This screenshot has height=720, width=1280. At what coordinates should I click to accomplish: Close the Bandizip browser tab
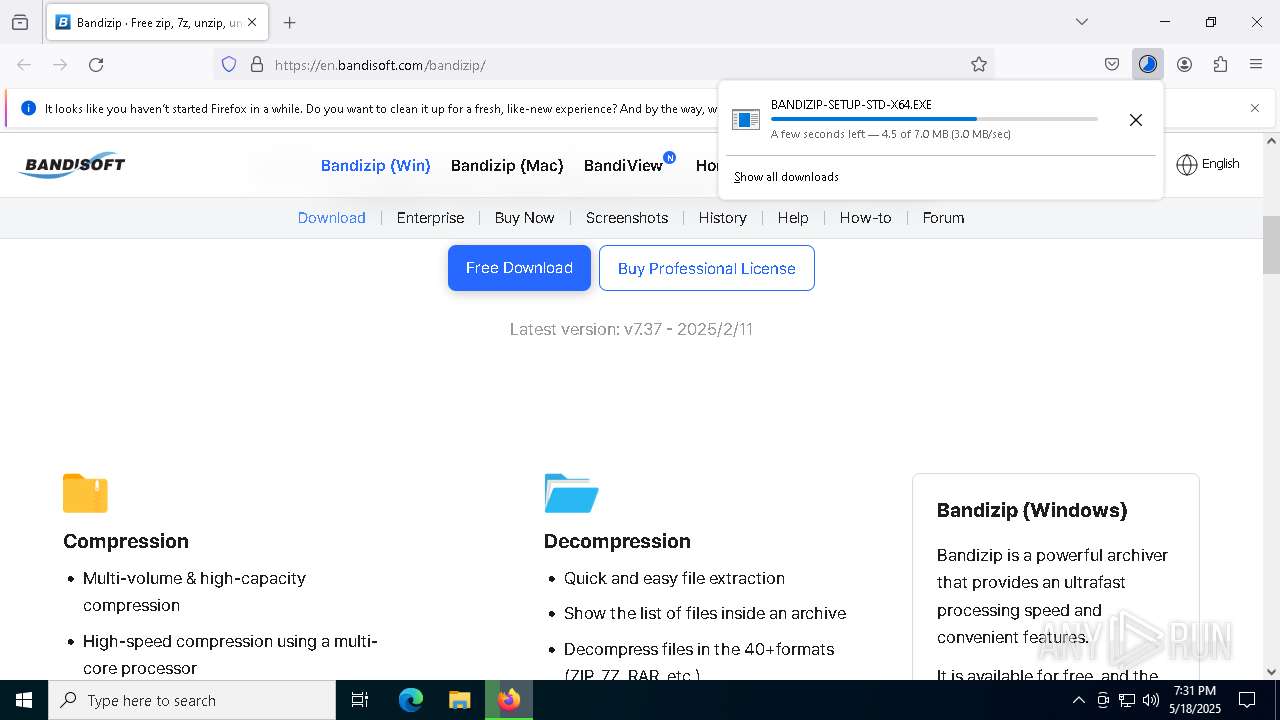tap(252, 22)
